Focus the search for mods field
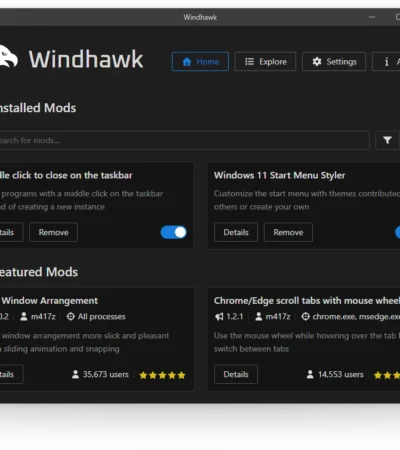400x450 pixels. pyautogui.click(x=184, y=140)
